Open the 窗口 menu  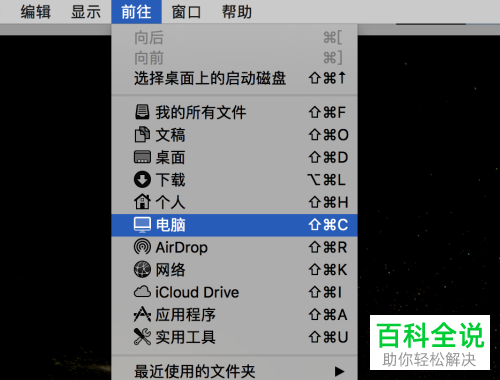186,12
